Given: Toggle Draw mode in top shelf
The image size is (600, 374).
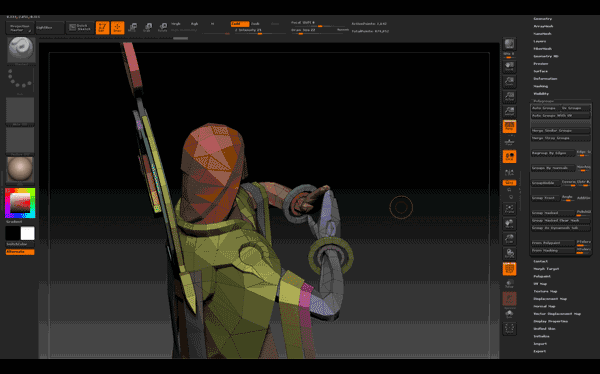Looking at the screenshot, I should pos(117,28).
